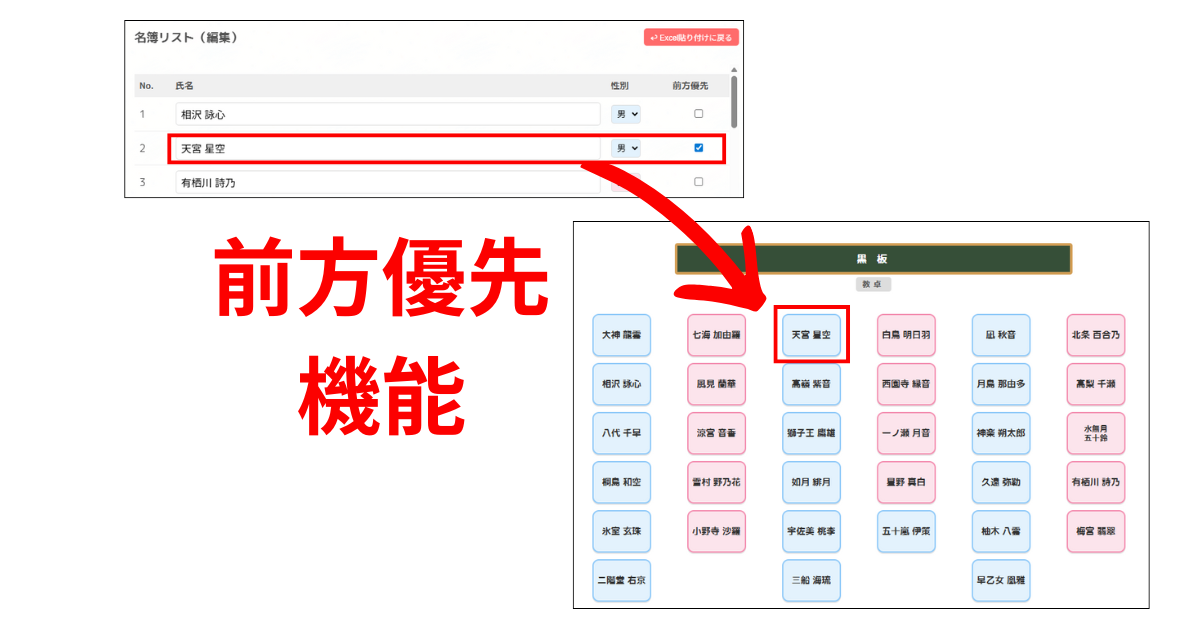Click the 早乙女 凪雅 seat card
The image size is (1200, 630).
(x=1001, y=580)
